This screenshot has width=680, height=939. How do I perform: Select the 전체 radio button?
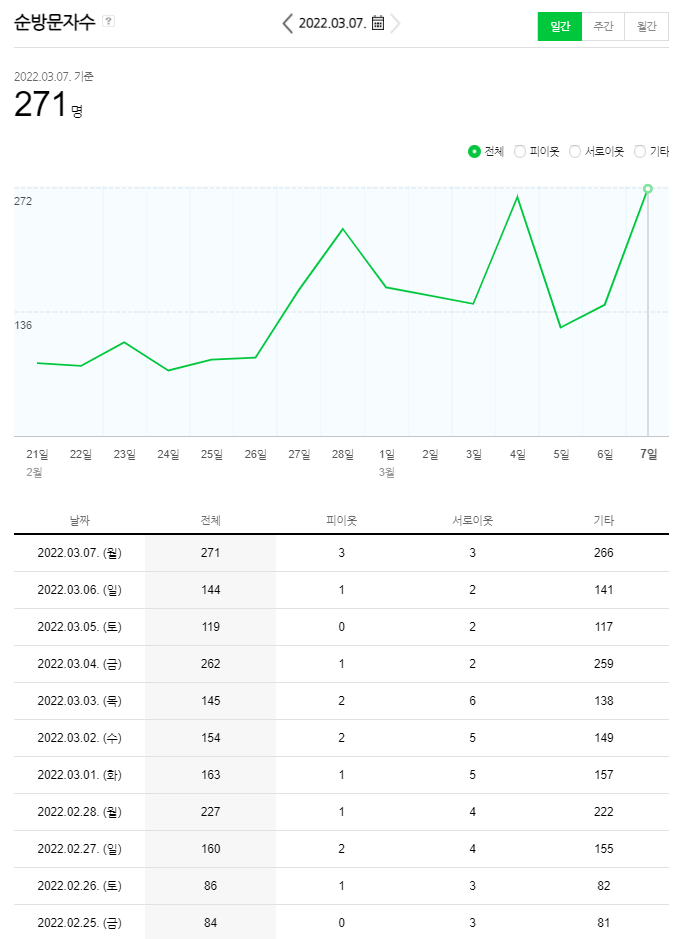[x=474, y=152]
